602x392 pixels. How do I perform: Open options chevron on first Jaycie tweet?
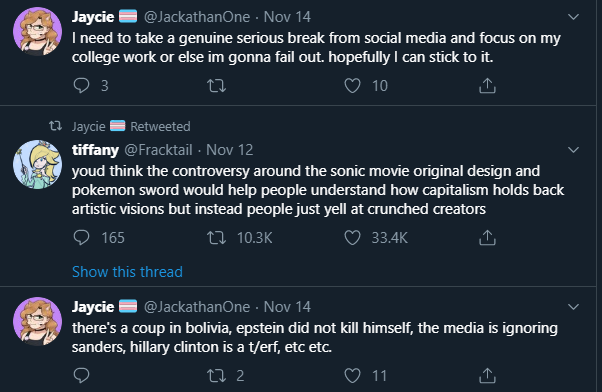pyautogui.click(x=573, y=17)
